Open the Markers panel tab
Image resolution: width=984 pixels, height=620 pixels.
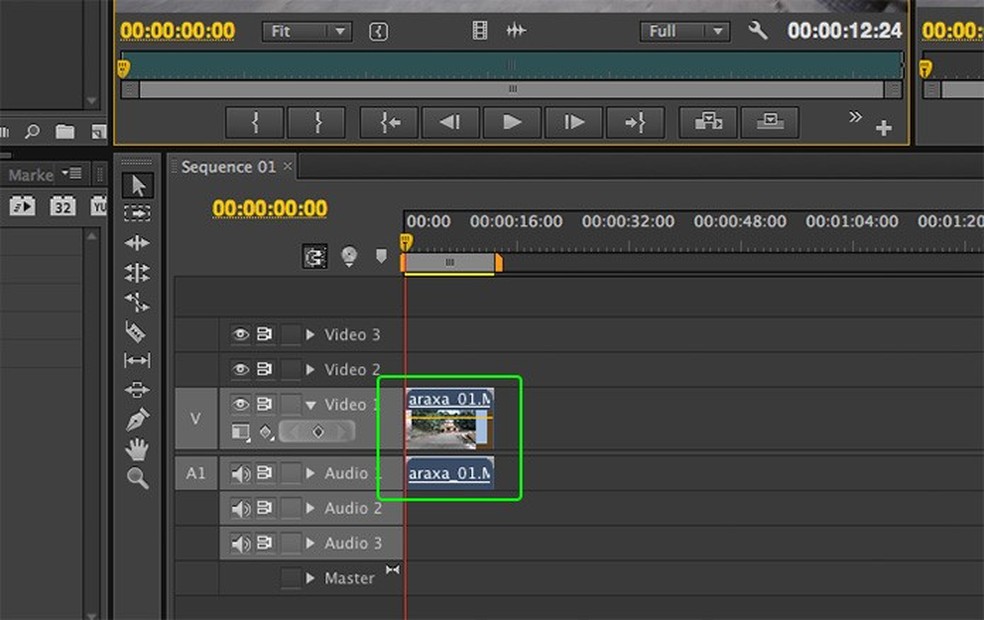tap(30, 175)
